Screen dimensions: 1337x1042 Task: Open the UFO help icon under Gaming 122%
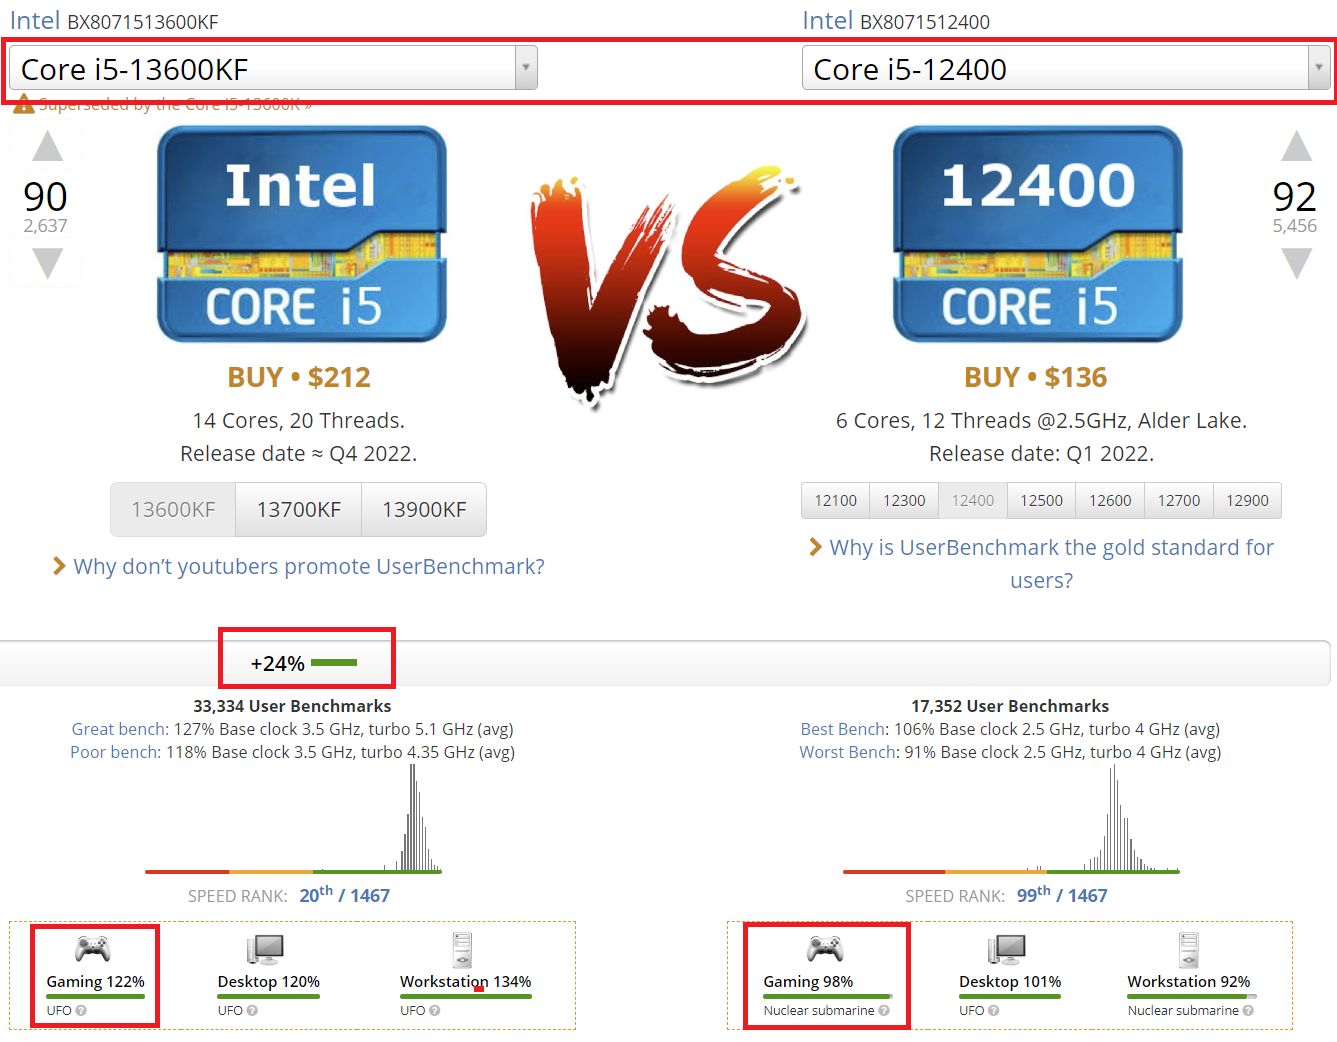pyautogui.click(x=81, y=1011)
